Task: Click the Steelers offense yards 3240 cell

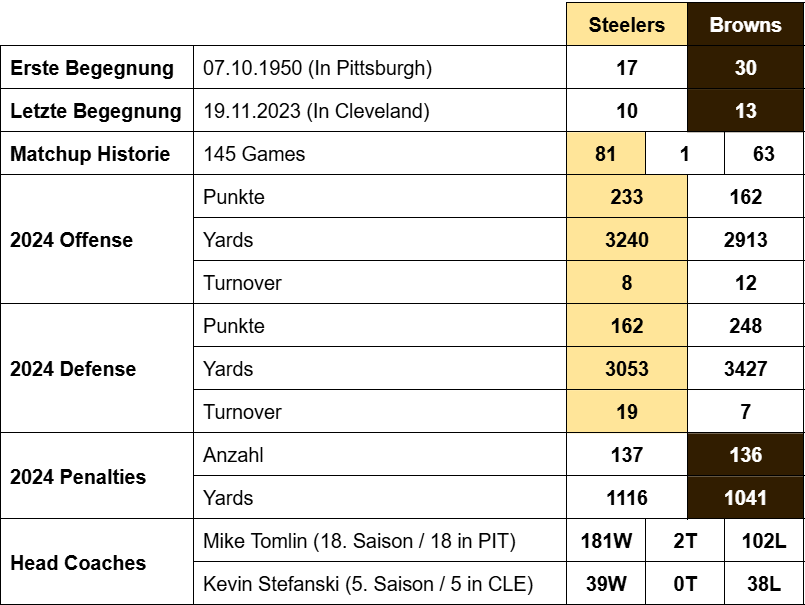Action: [627, 240]
